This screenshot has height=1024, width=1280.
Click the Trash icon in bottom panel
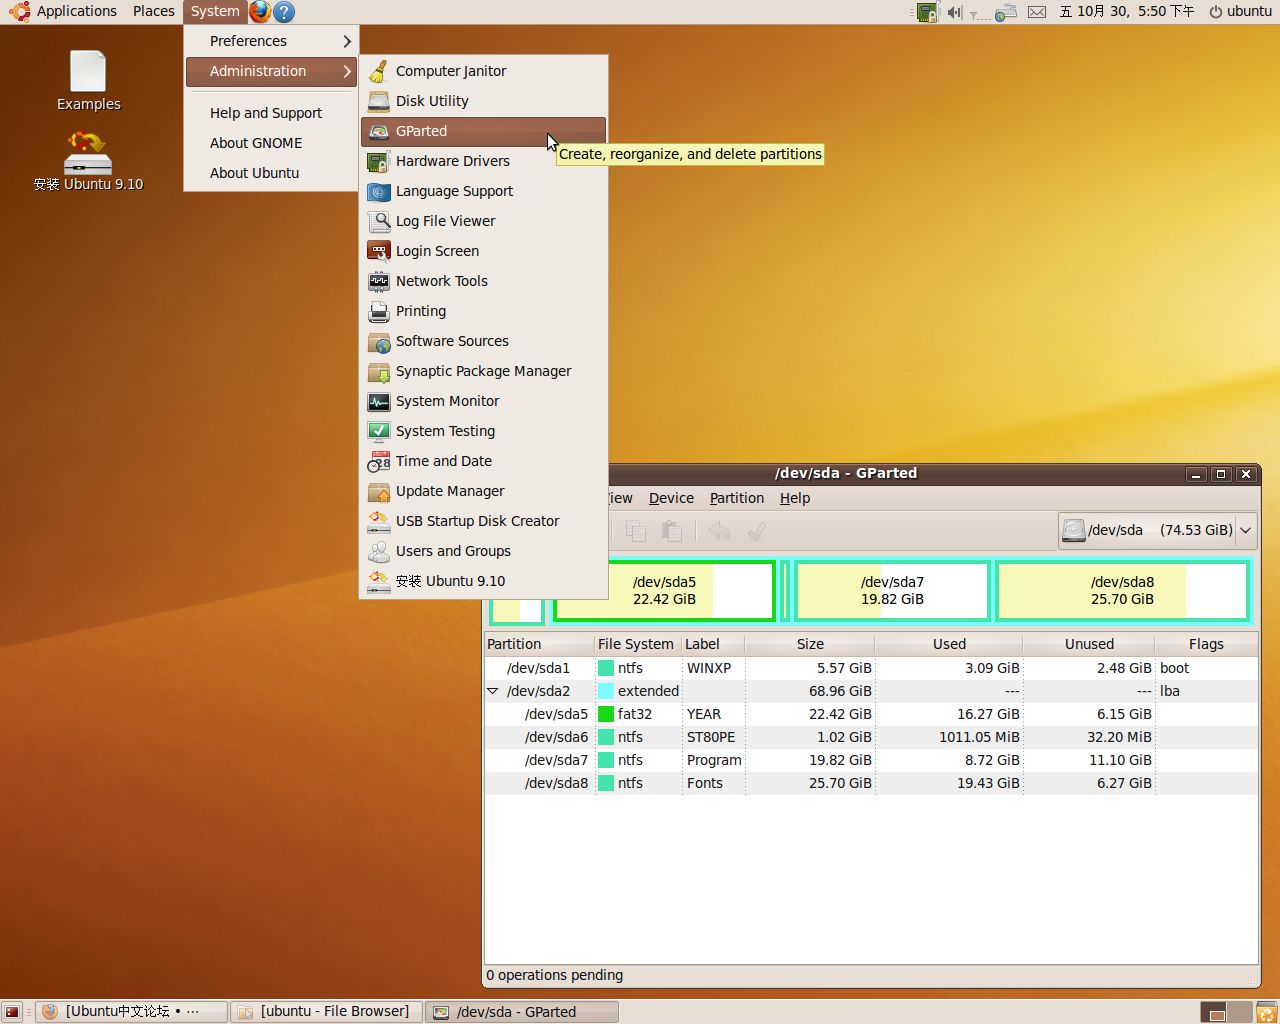click(1266, 1012)
